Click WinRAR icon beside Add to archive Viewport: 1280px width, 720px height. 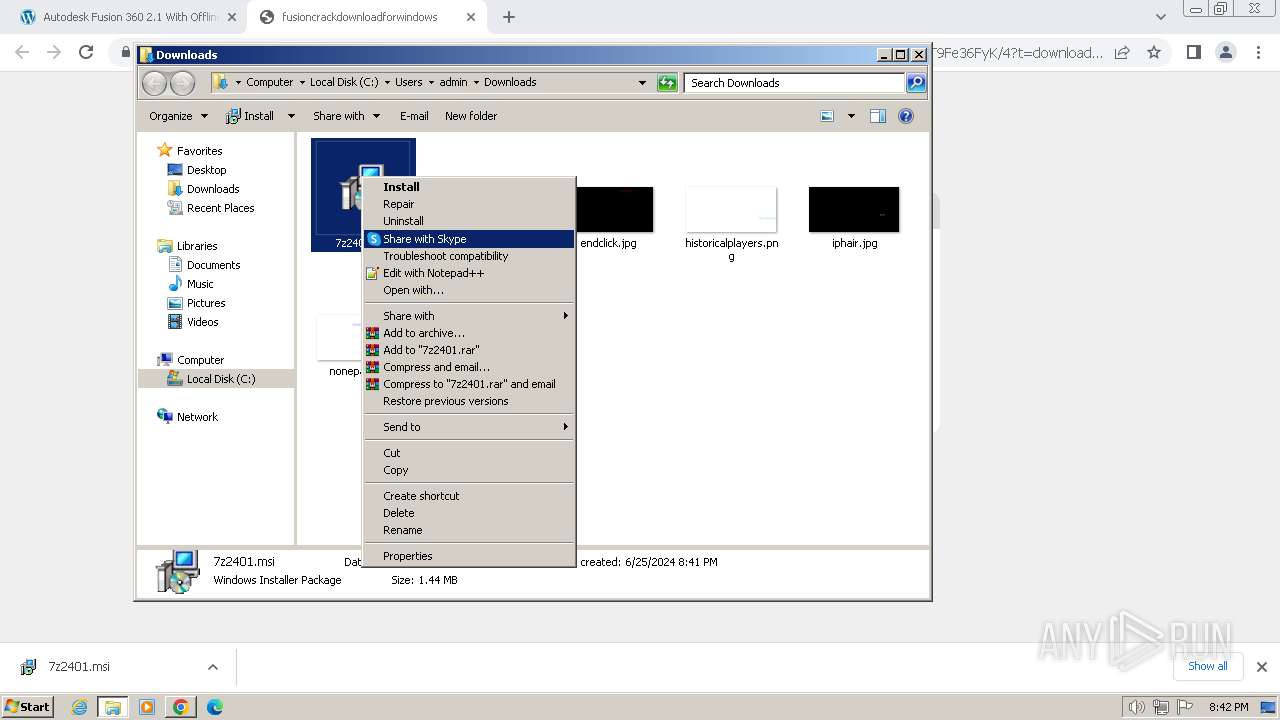coord(373,333)
